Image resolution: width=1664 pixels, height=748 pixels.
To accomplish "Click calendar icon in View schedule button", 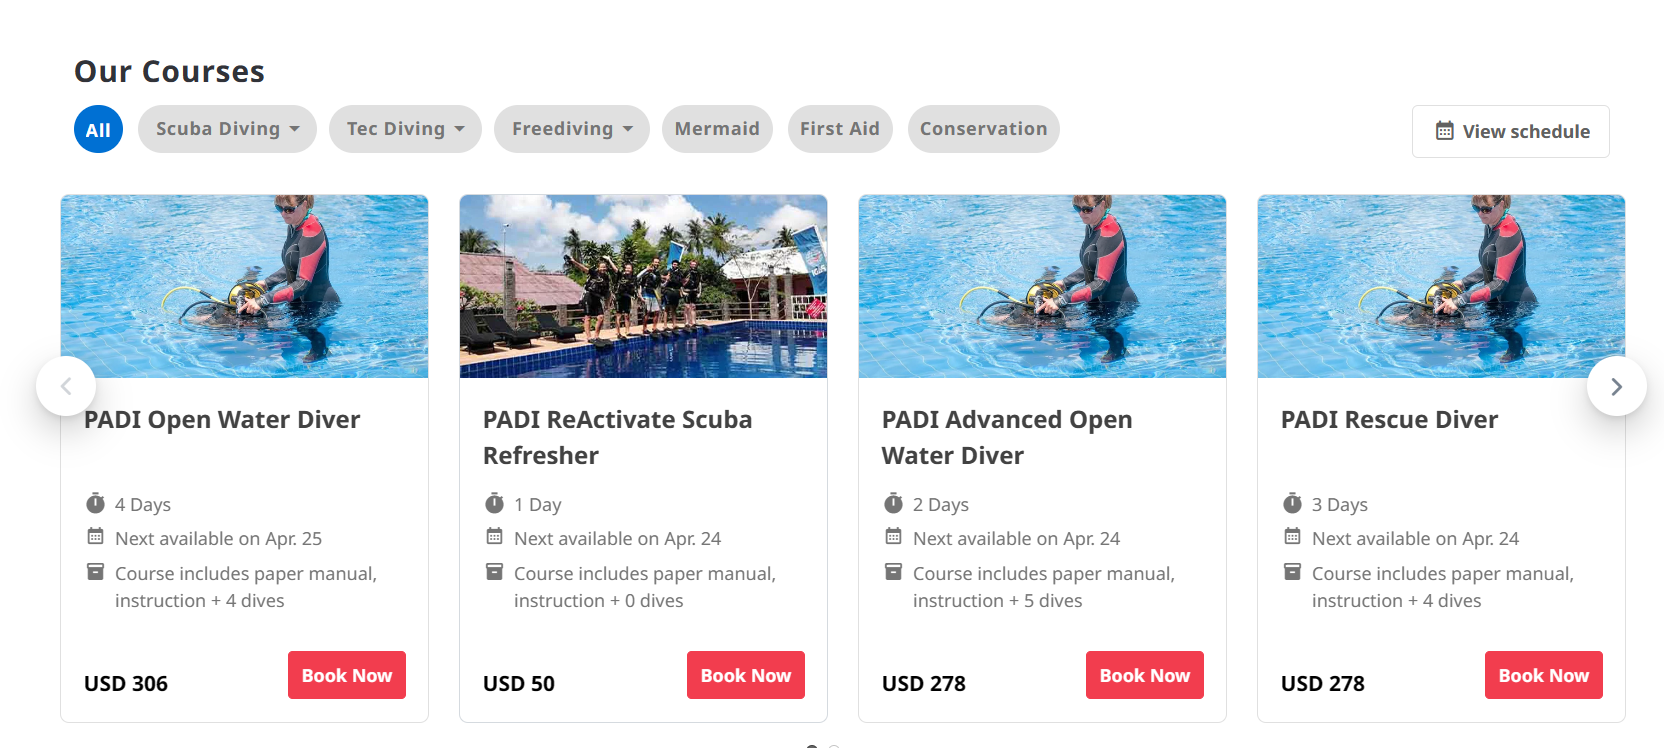I will tap(1444, 131).
